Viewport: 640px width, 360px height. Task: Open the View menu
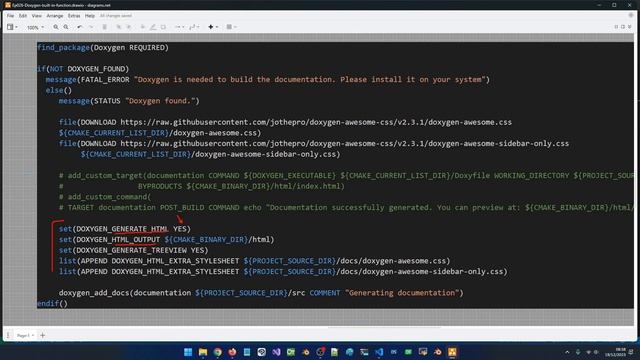[36, 16]
